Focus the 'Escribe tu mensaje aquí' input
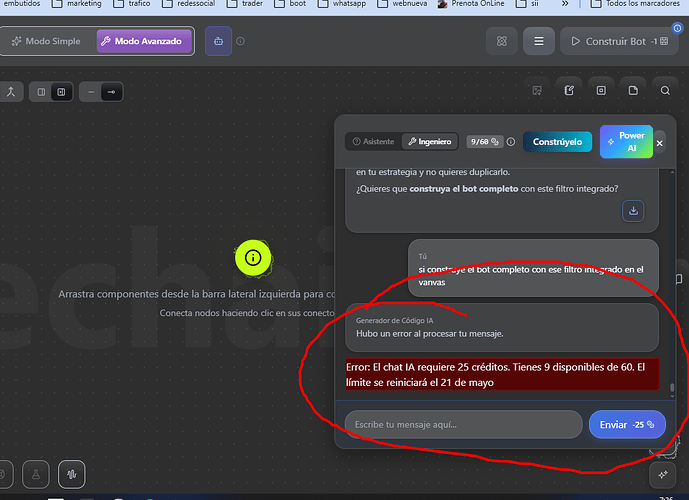689x500 pixels. click(x=464, y=424)
